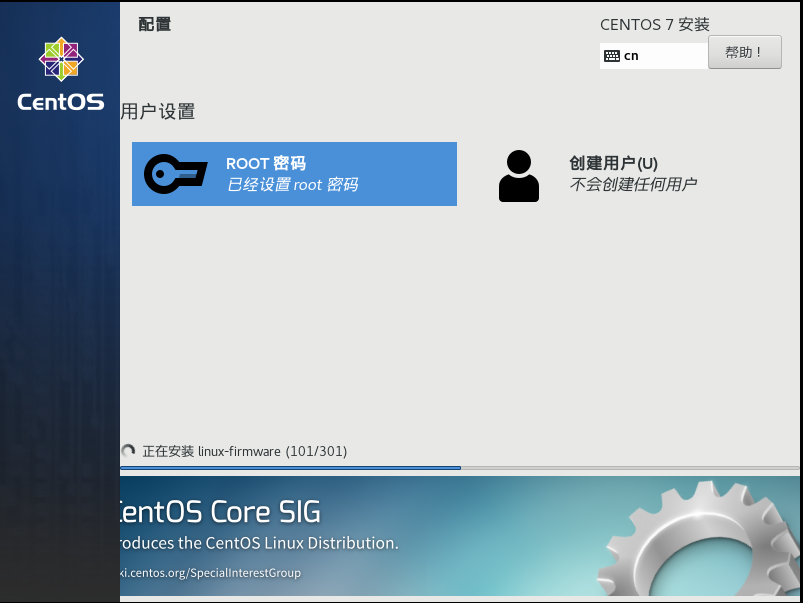Open the ROOT 密码 settings key icon

(x=176, y=174)
